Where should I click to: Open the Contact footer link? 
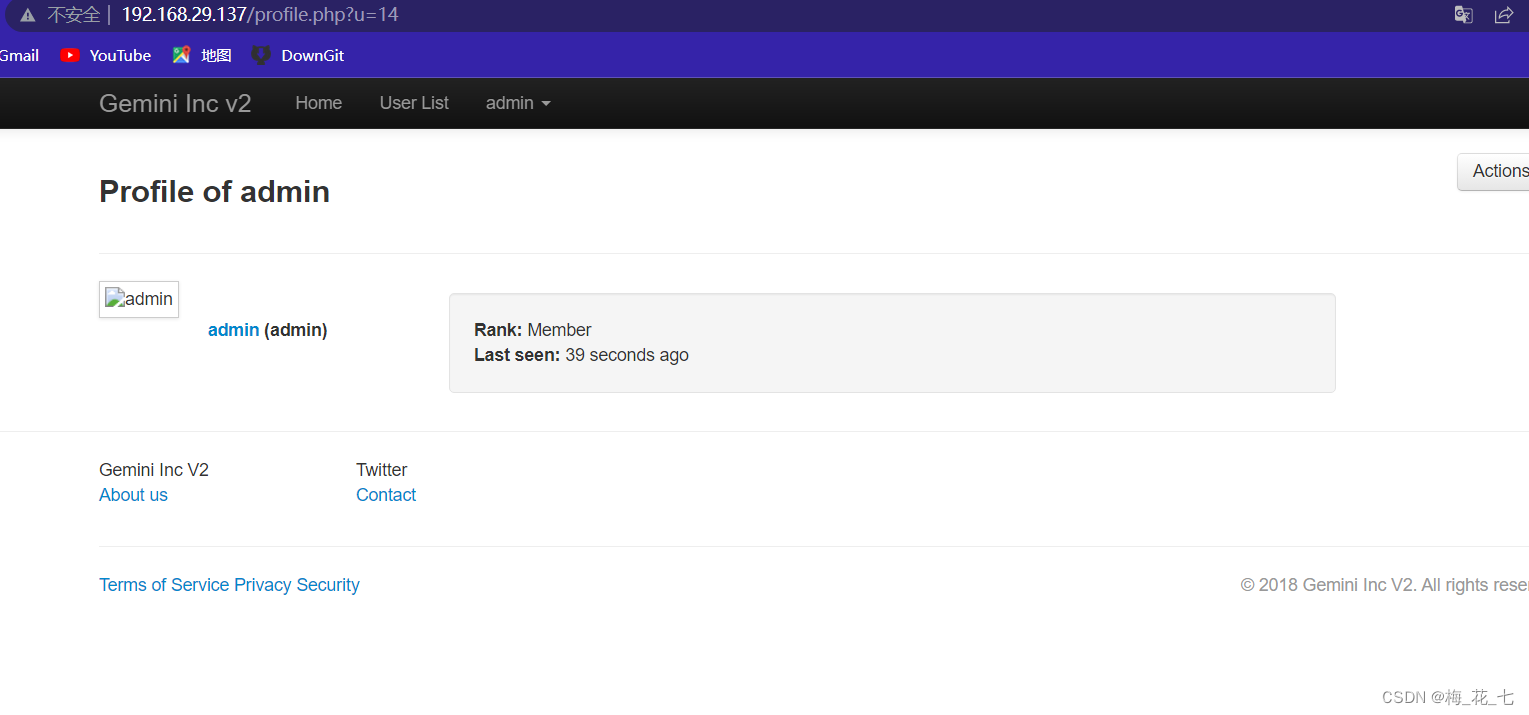[x=386, y=495]
